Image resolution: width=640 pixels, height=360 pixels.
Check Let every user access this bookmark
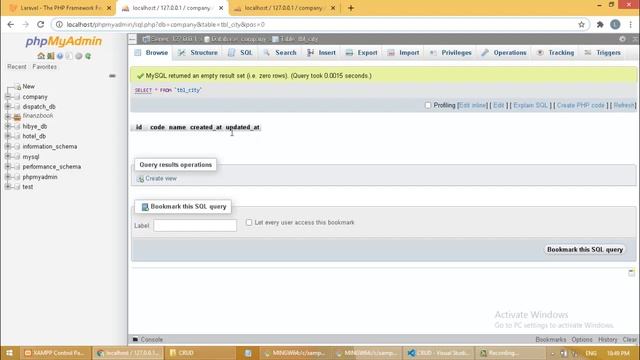[x=249, y=222]
